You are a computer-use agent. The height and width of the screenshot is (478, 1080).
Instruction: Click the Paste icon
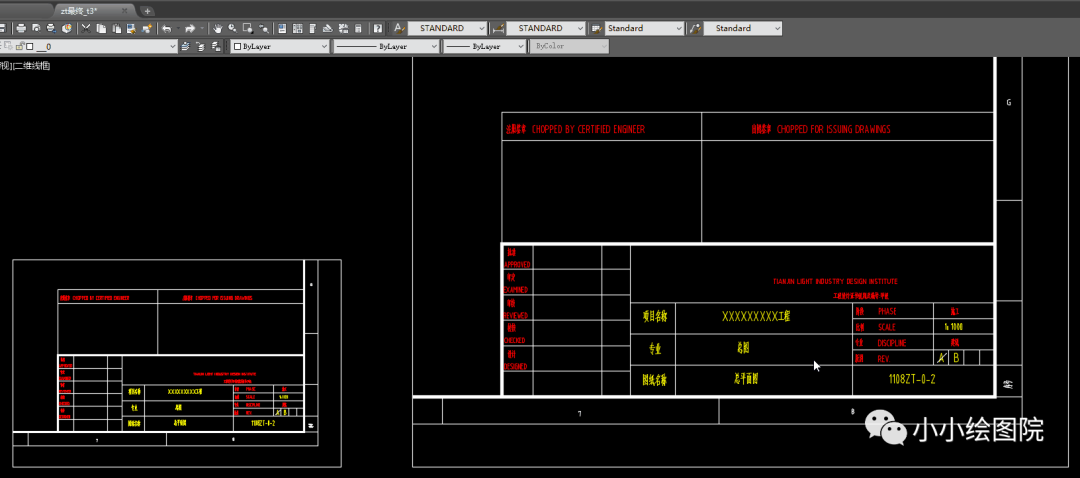[x=116, y=28]
